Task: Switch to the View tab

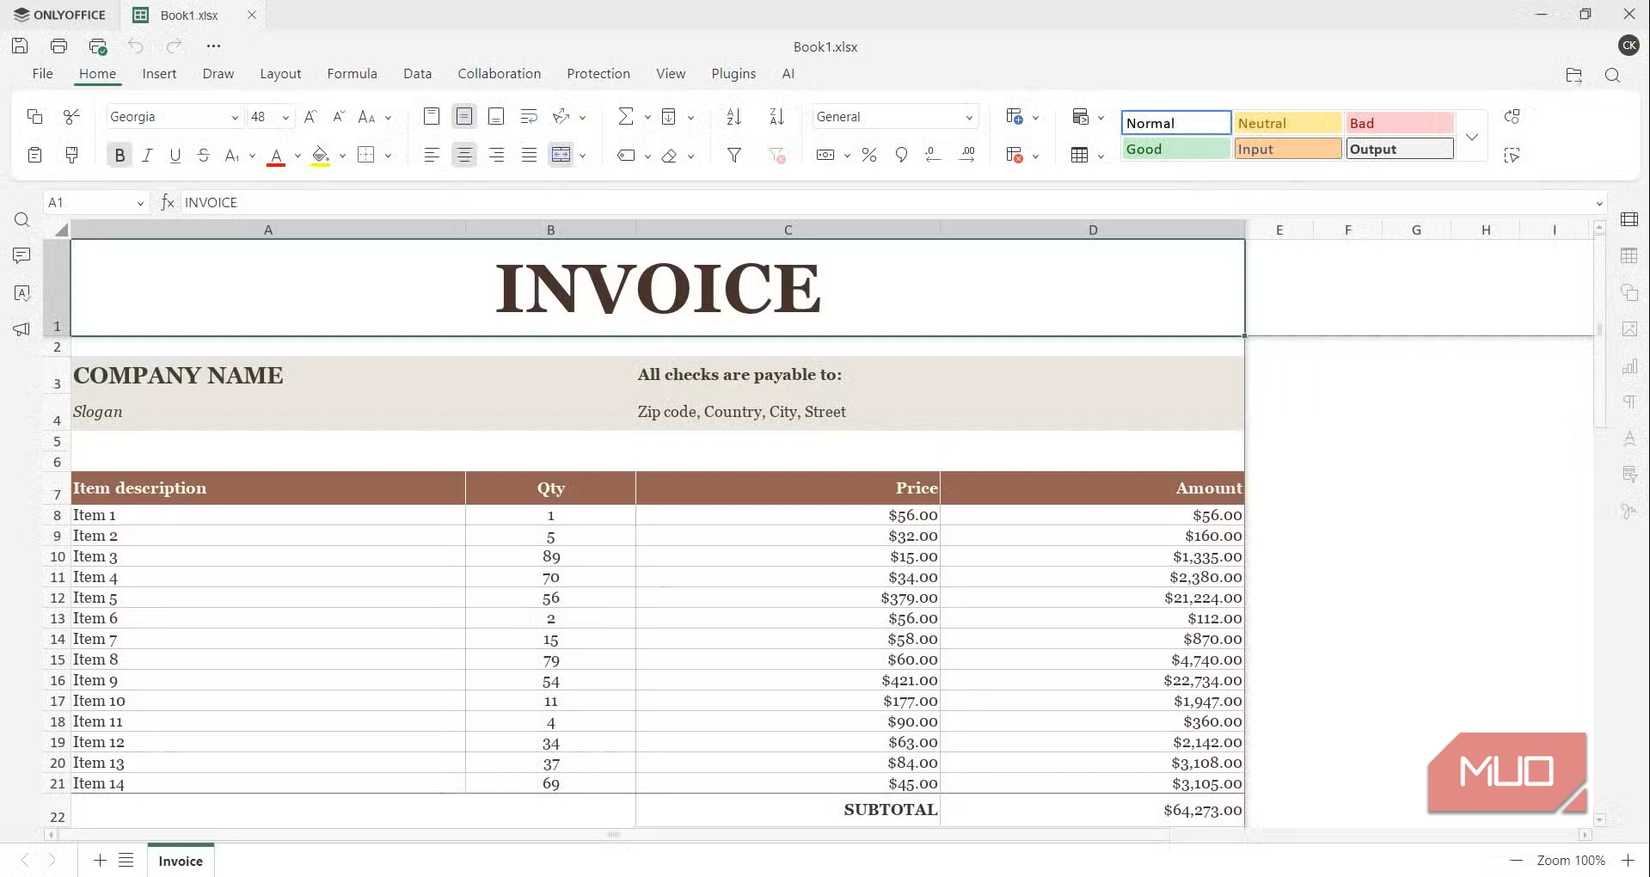Action: point(671,74)
